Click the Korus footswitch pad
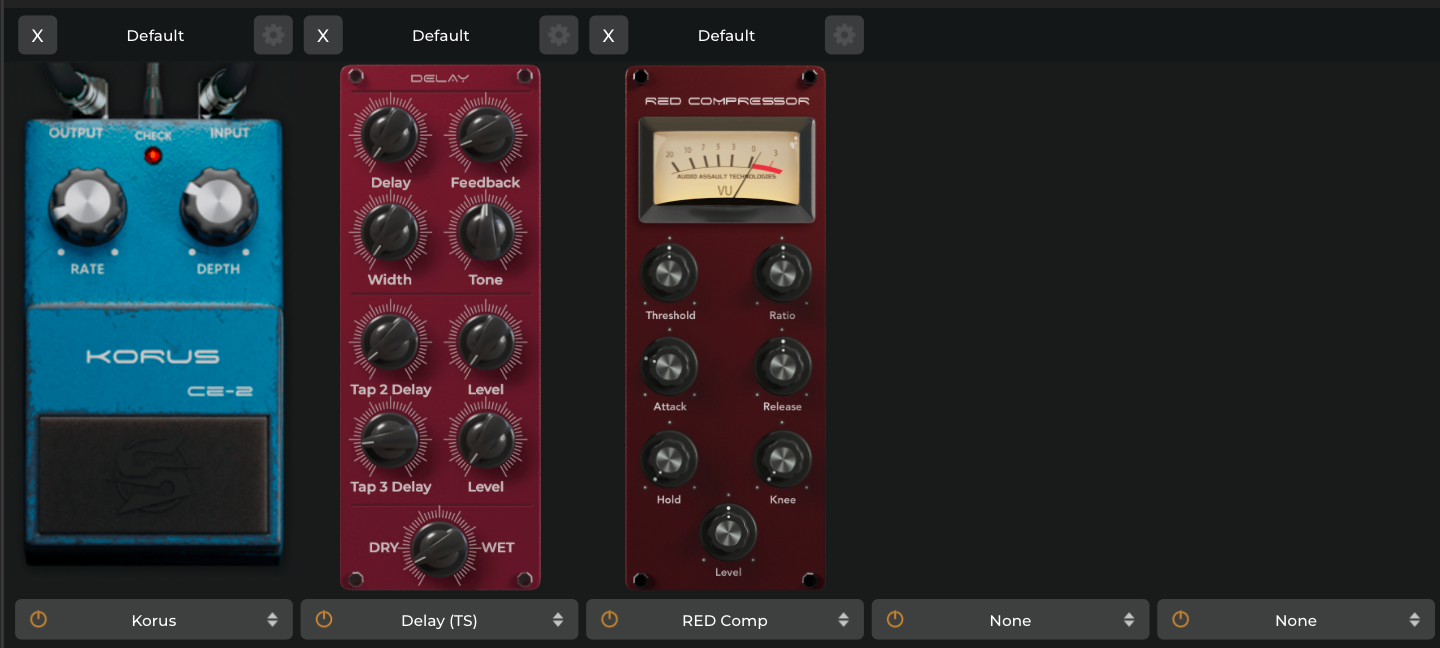 point(153,475)
